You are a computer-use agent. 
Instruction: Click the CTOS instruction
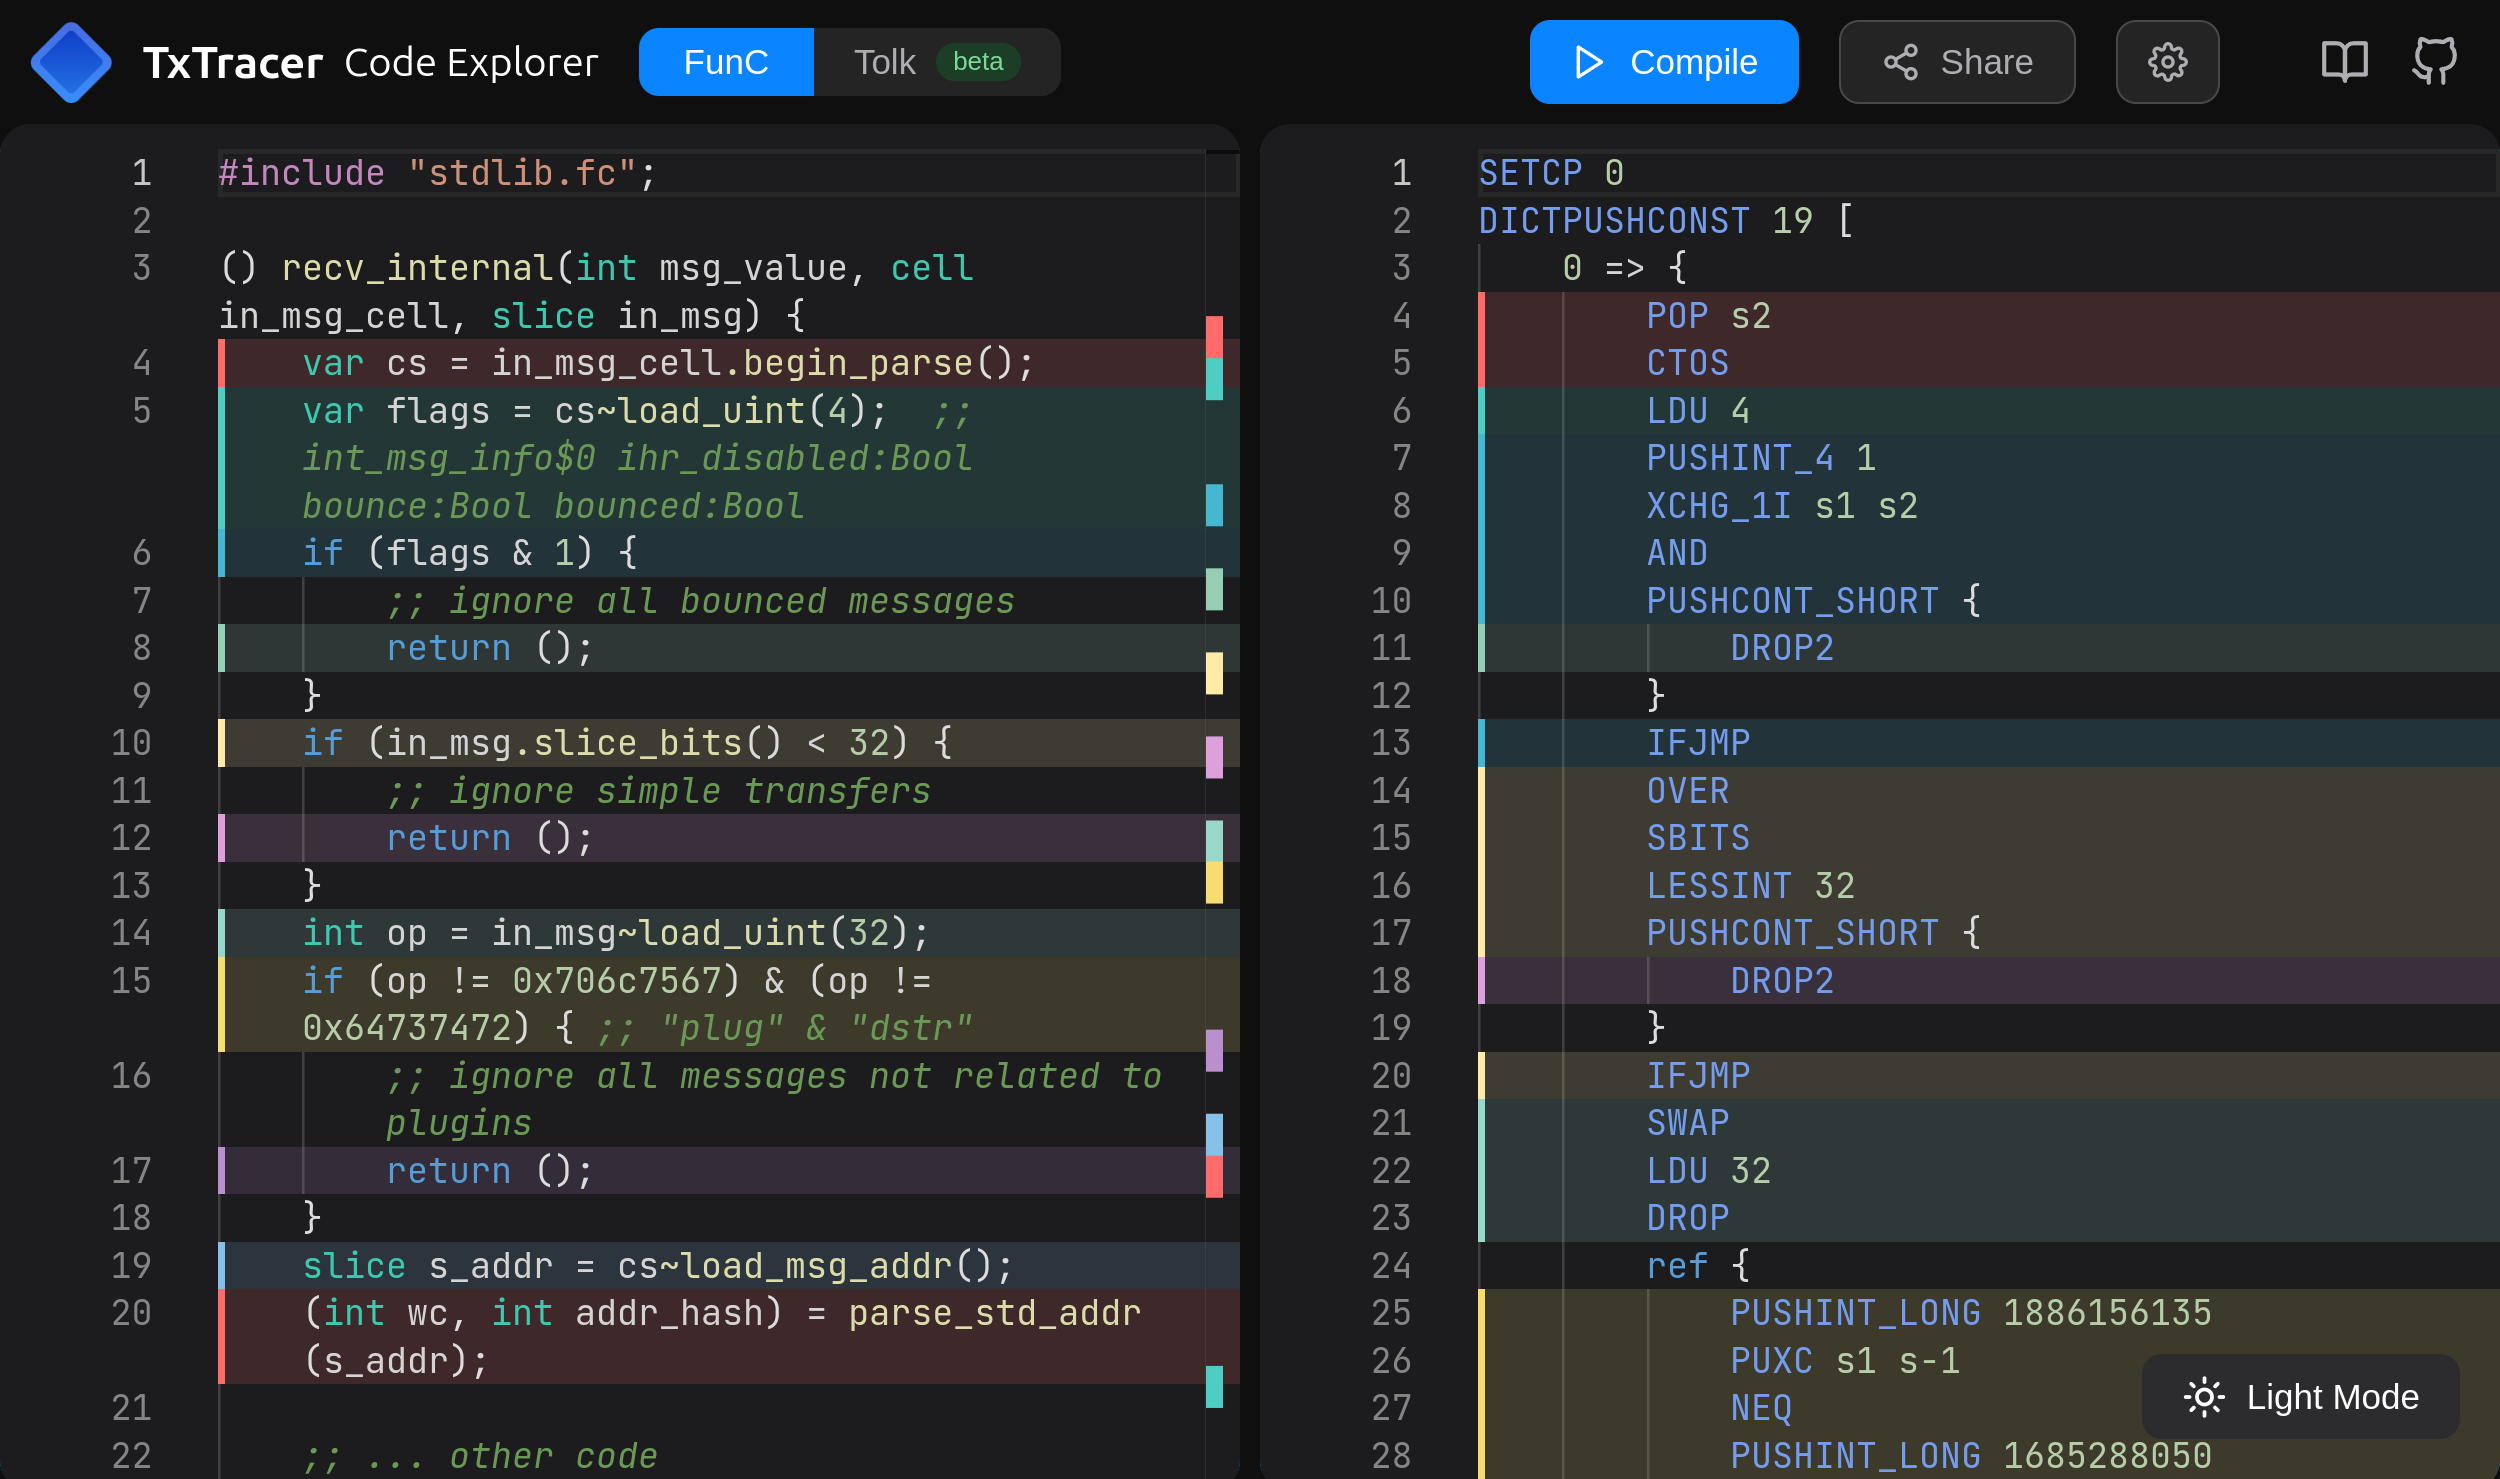point(1688,363)
